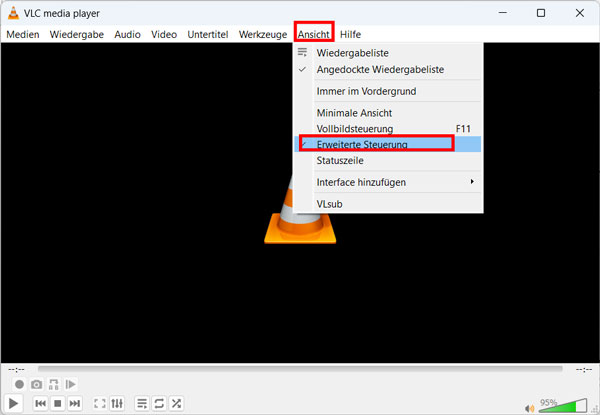The image size is (600, 415).
Task: Select Wiedergabeliste menu entry
Action: coord(387,53)
